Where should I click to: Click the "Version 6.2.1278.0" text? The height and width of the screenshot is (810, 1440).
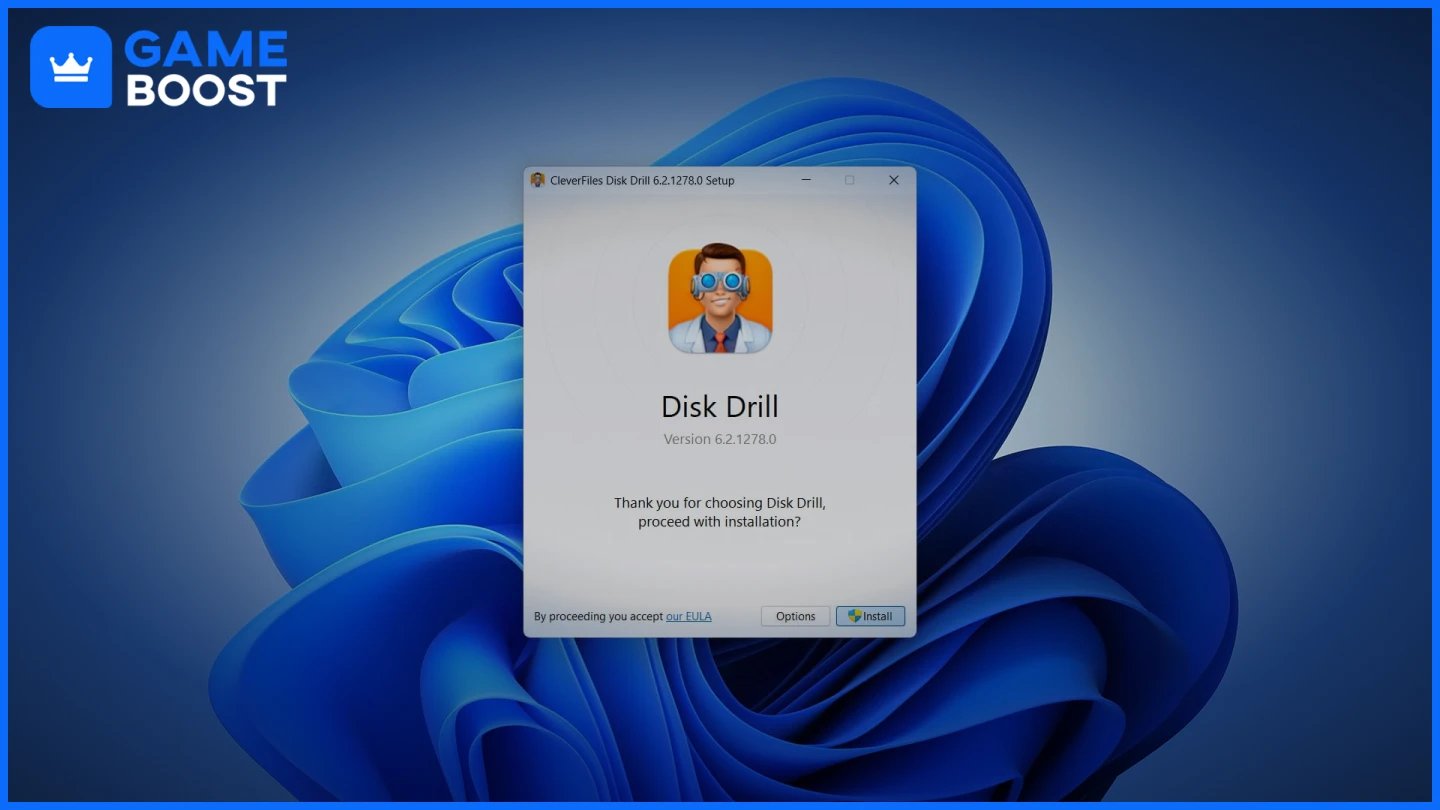[720, 439]
